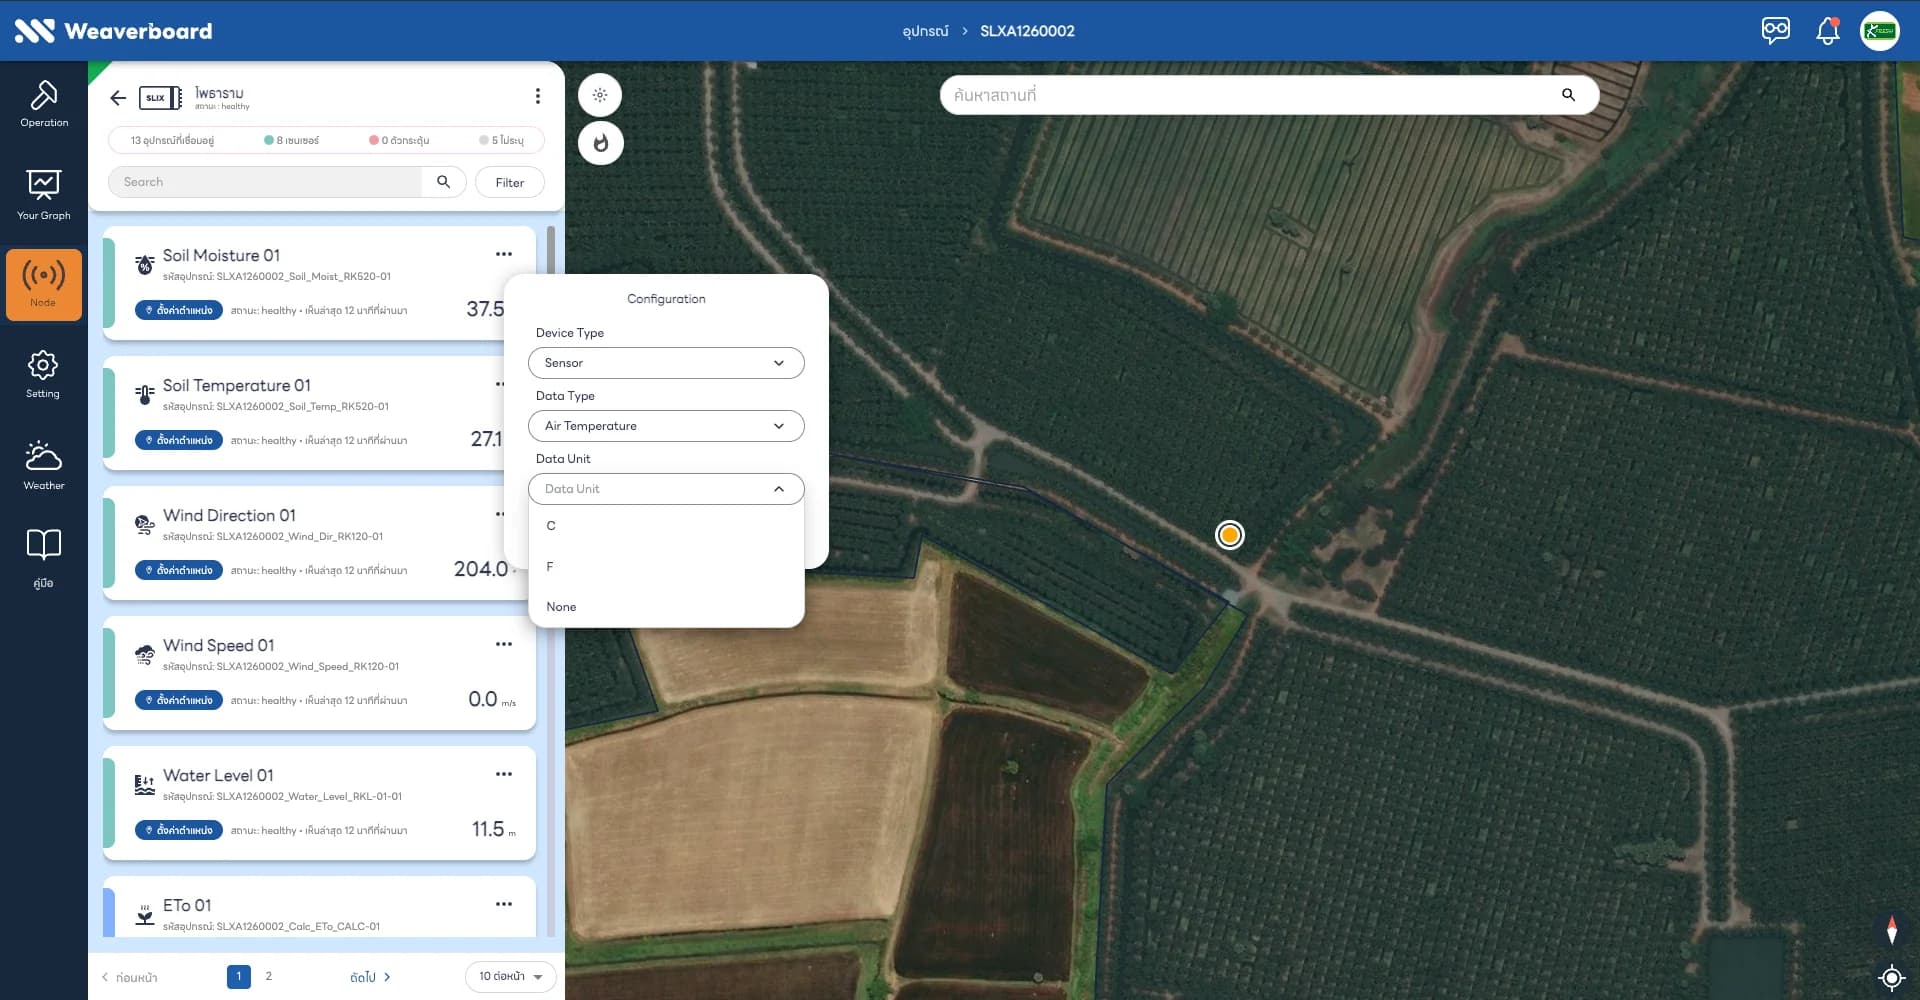Image resolution: width=1920 pixels, height=1000 pixels.
Task: Click the map brightness sun button
Action: (x=600, y=95)
